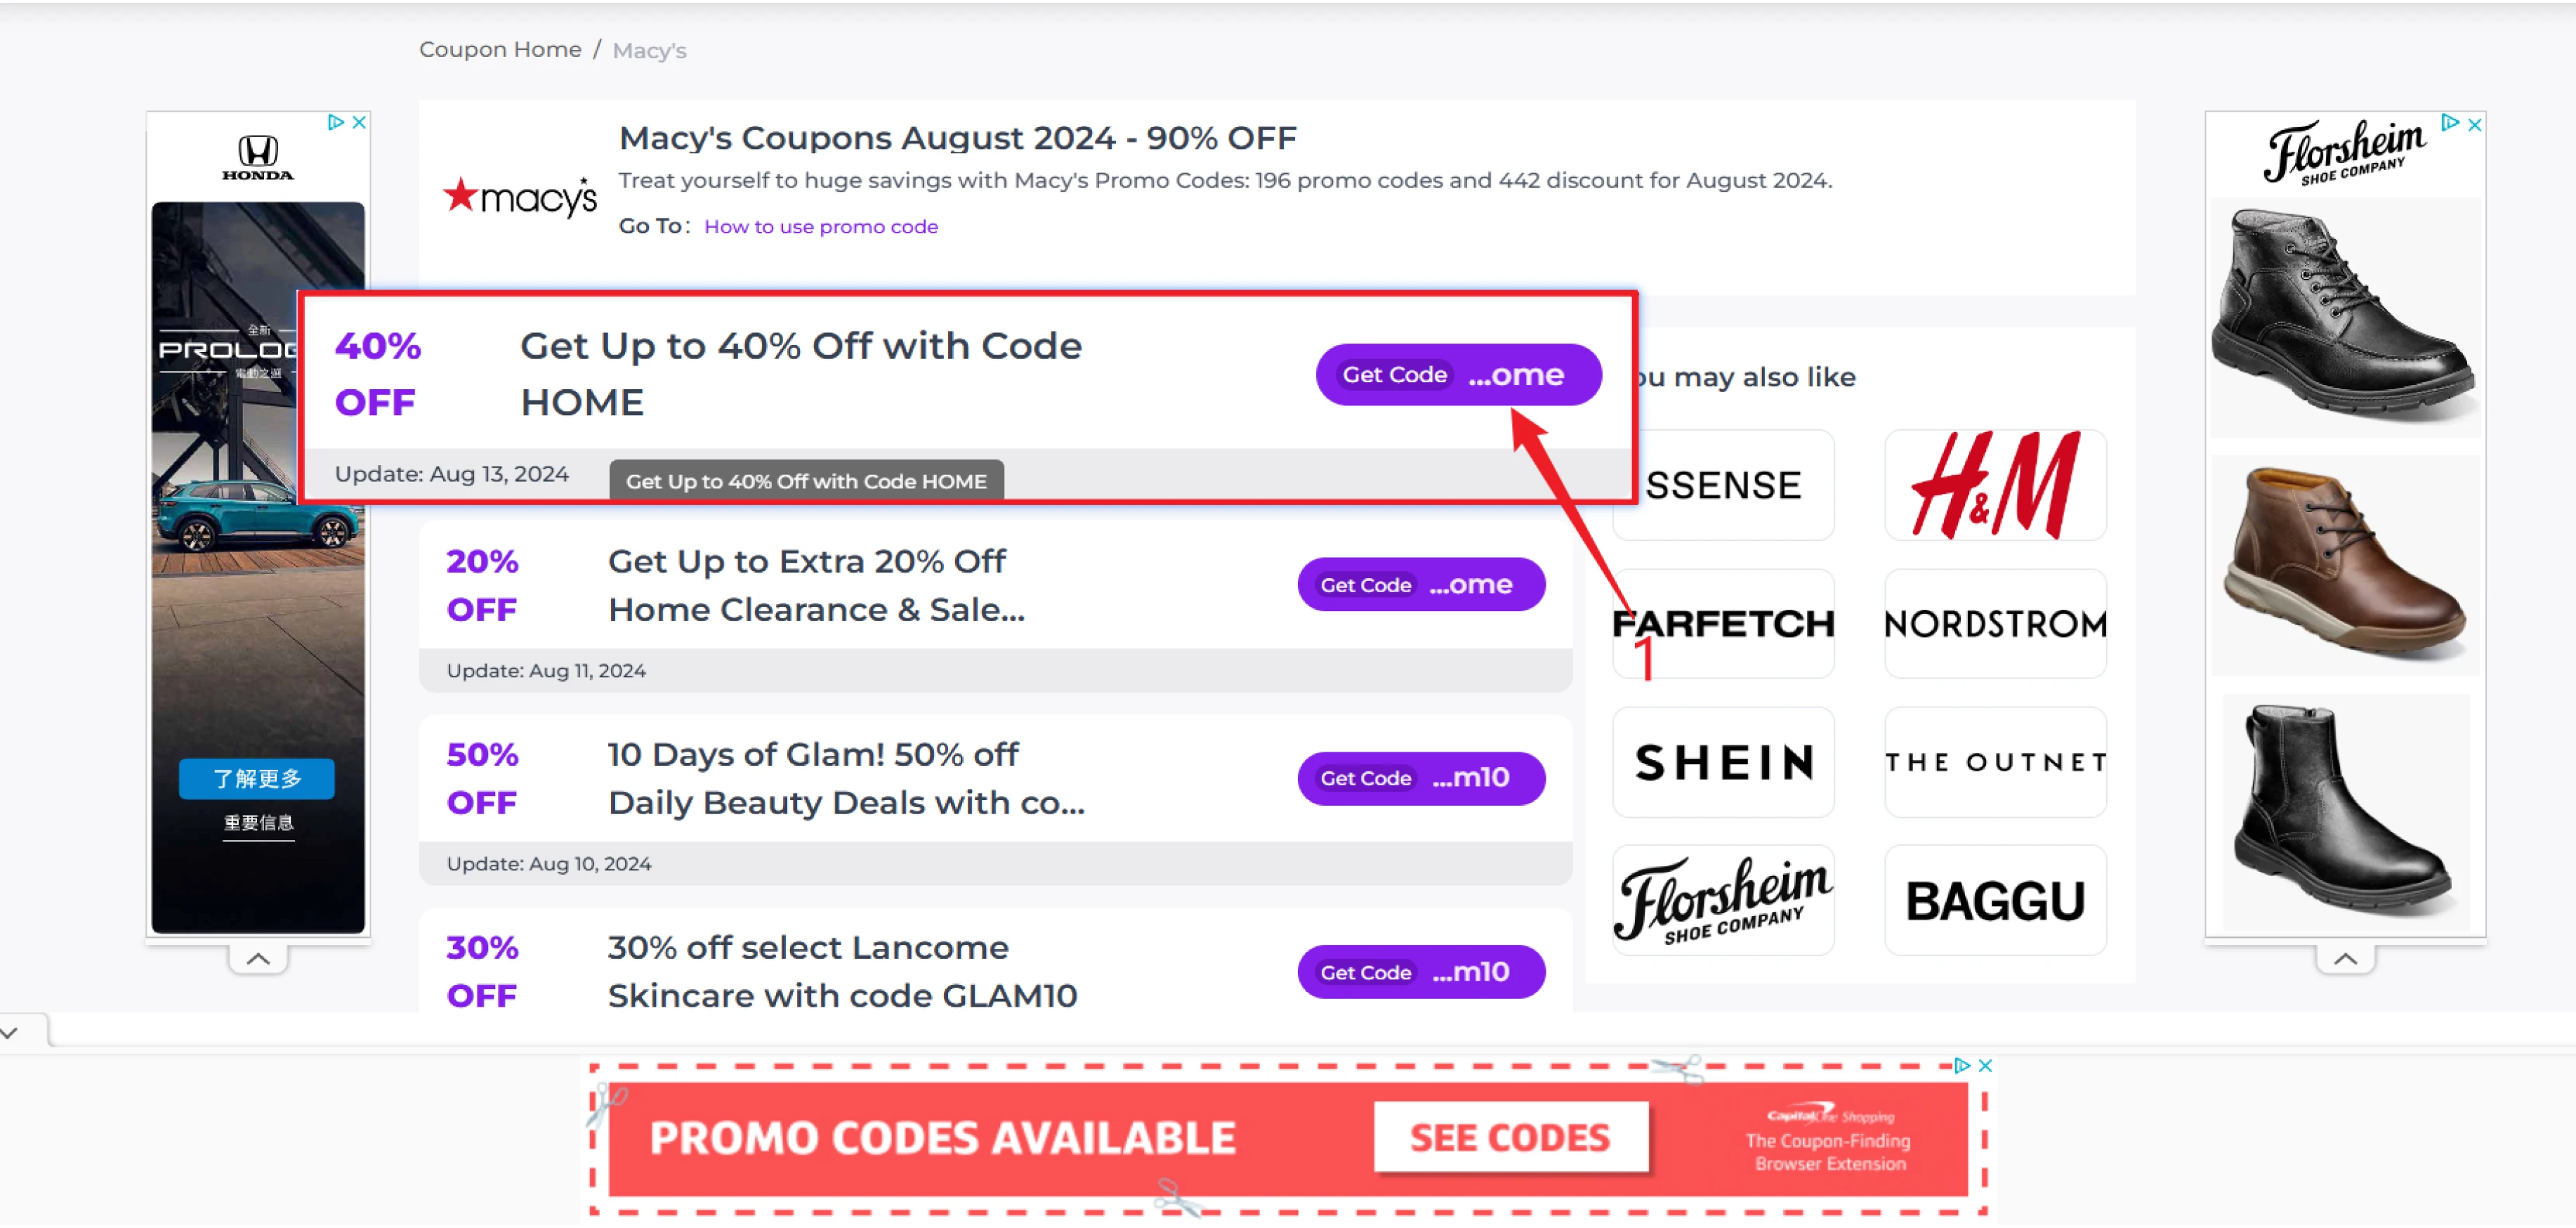The image size is (2576, 1228).
Task: Open the Coupon Home breadcrumb
Action: [x=500, y=48]
